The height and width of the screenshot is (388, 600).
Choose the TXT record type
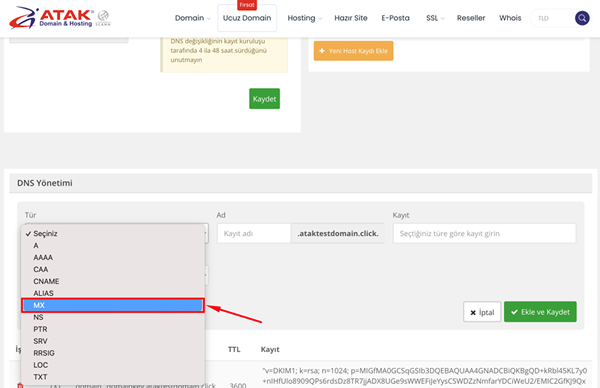coord(113,377)
